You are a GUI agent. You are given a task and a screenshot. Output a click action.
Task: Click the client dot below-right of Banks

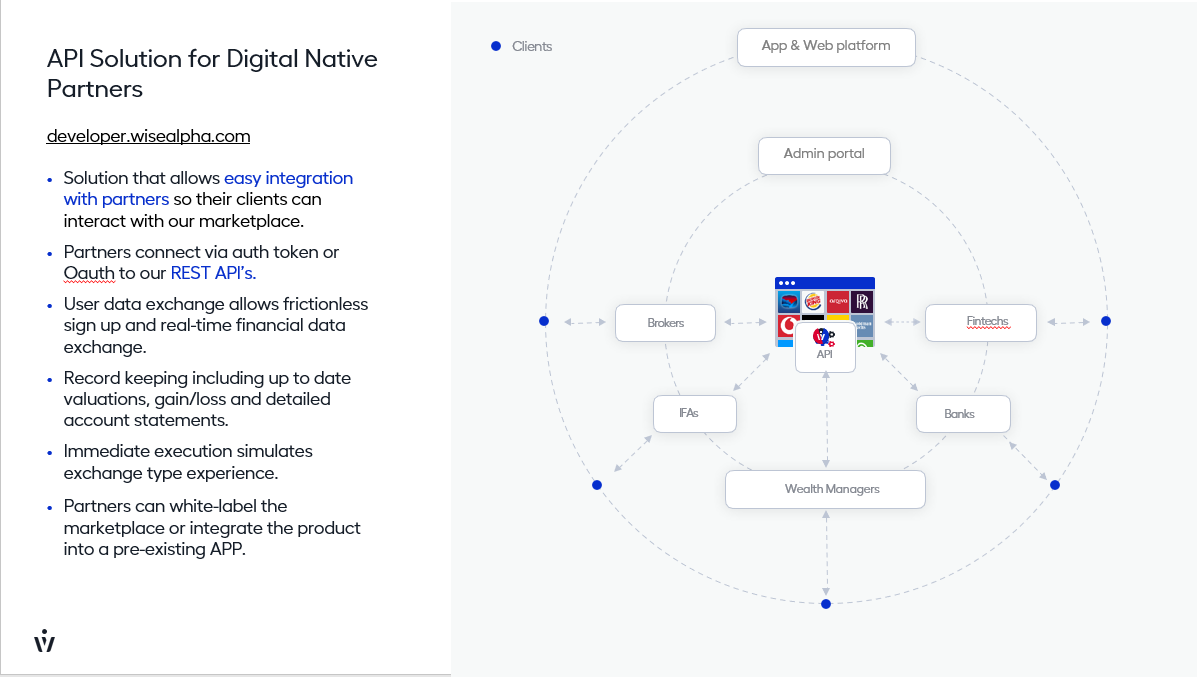point(1055,485)
